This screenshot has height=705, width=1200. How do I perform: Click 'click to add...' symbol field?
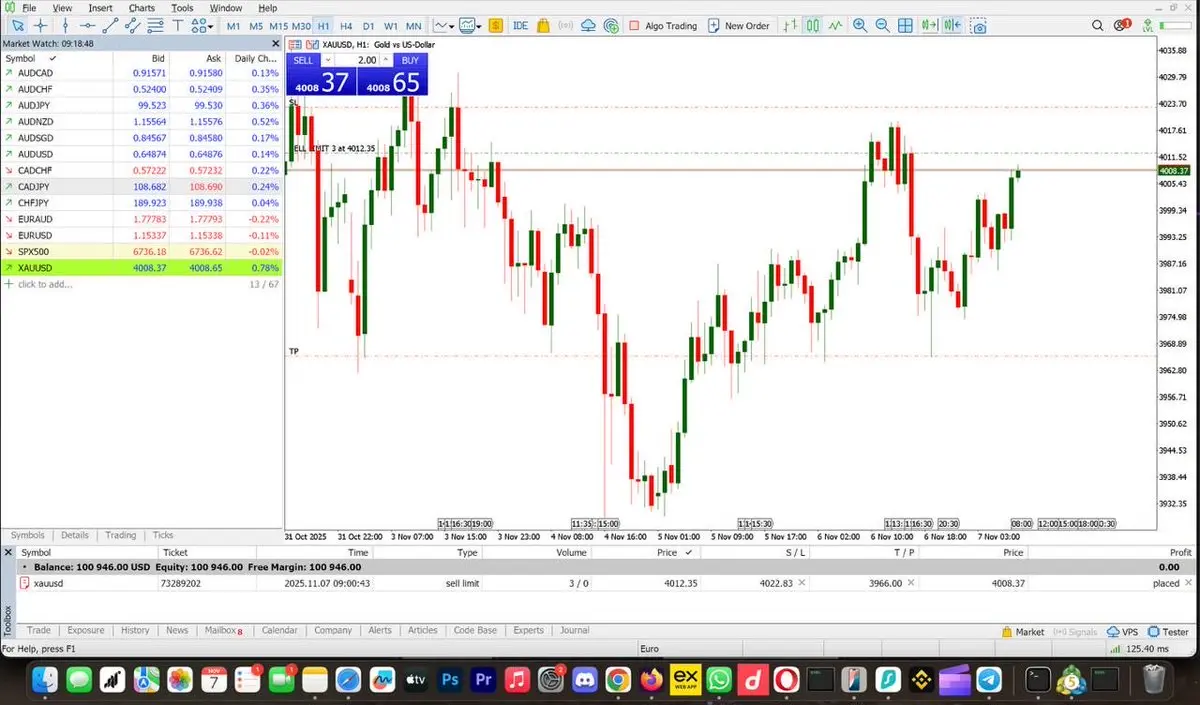[45, 284]
